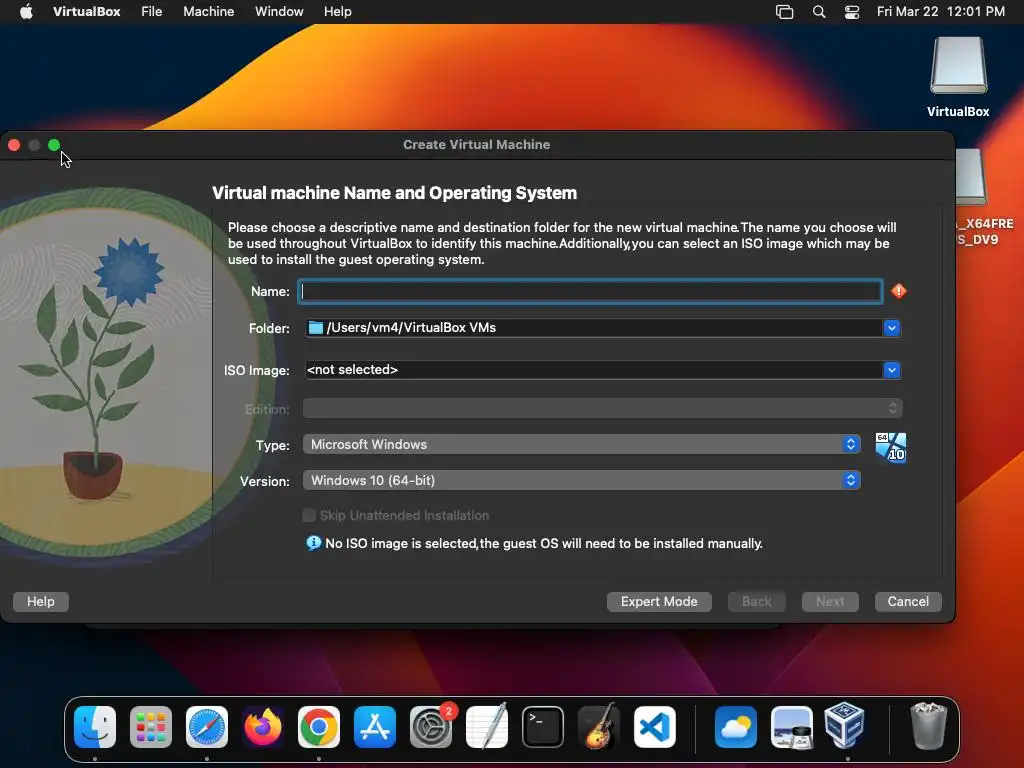
Task: Open the Help menu in menu bar
Action: pyautogui.click(x=338, y=12)
